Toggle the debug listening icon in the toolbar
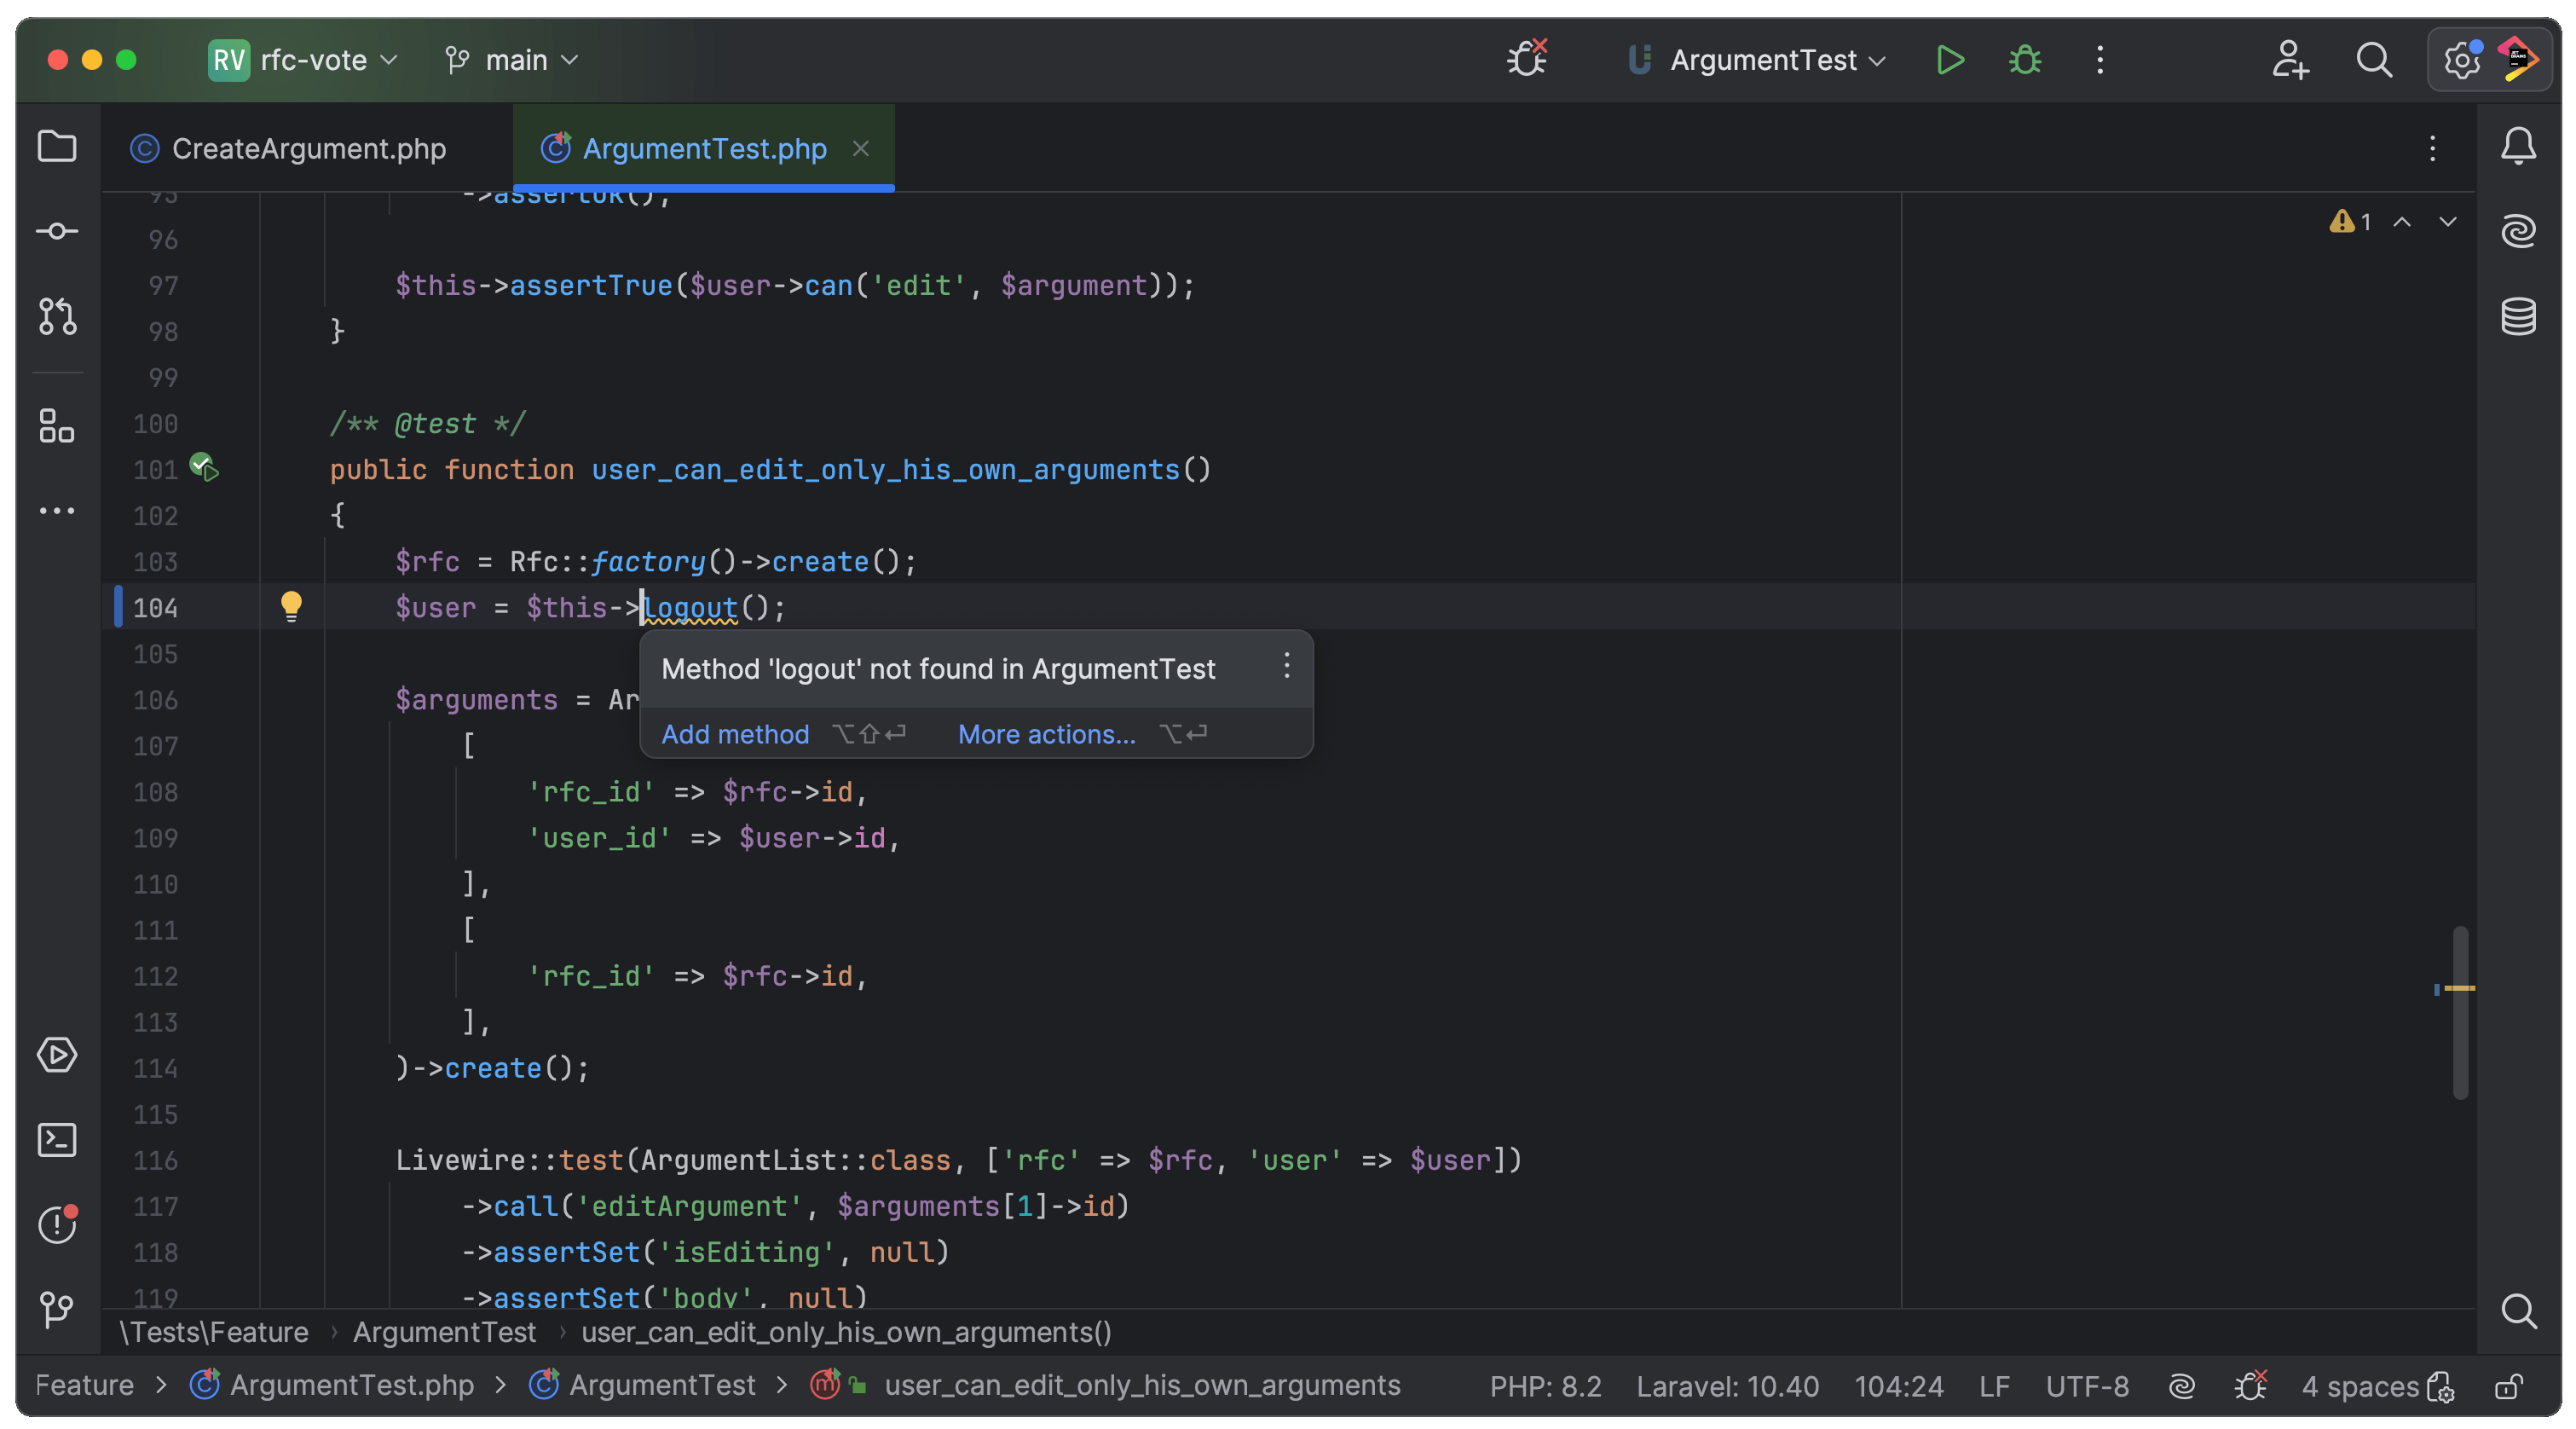Viewport: 2576px width, 1429px height. (1526, 60)
